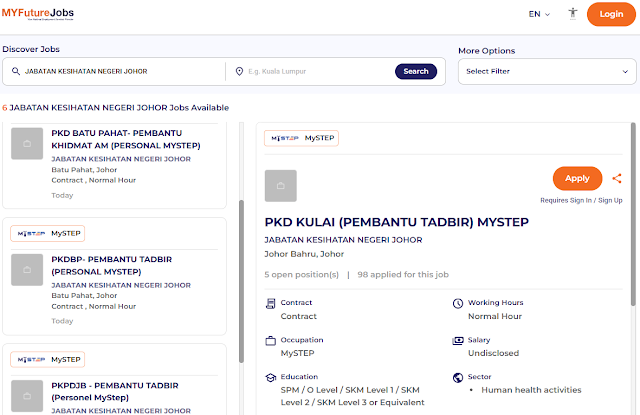Open PKDBP Pembantu Tadbir job listing
The height and width of the screenshot is (415, 640).
coord(111,265)
